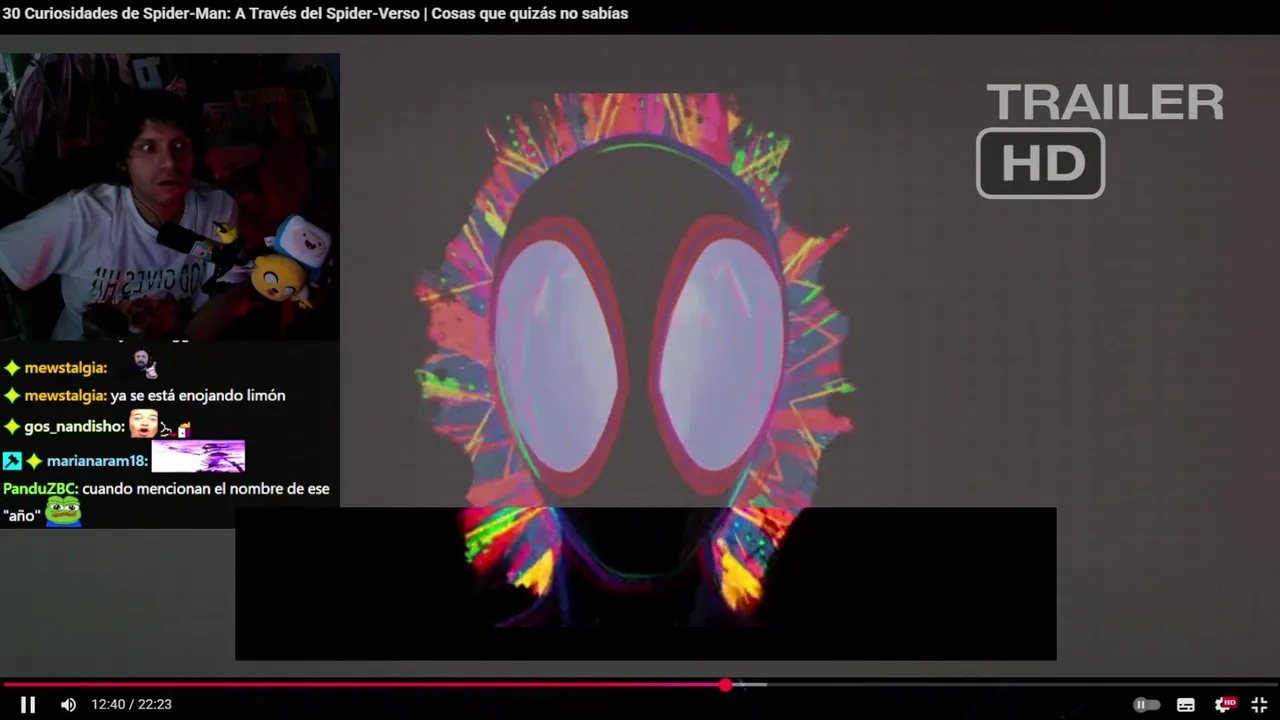The height and width of the screenshot is (720, 1280).
Task: Toggle the autoplay switch
Action: point(1146,704)
